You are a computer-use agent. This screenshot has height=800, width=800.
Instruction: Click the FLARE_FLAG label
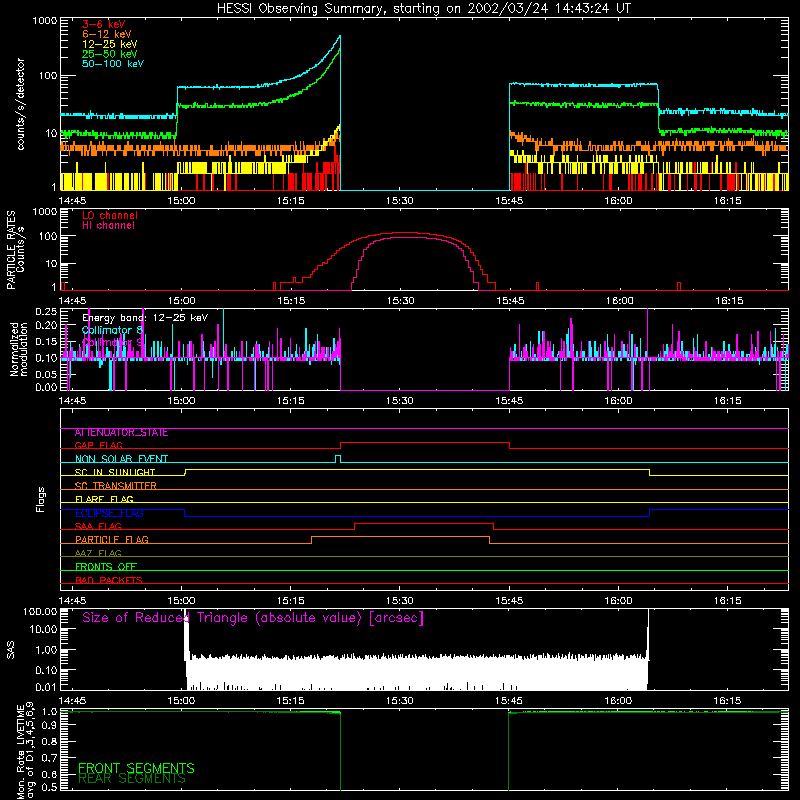coord(104,499)
